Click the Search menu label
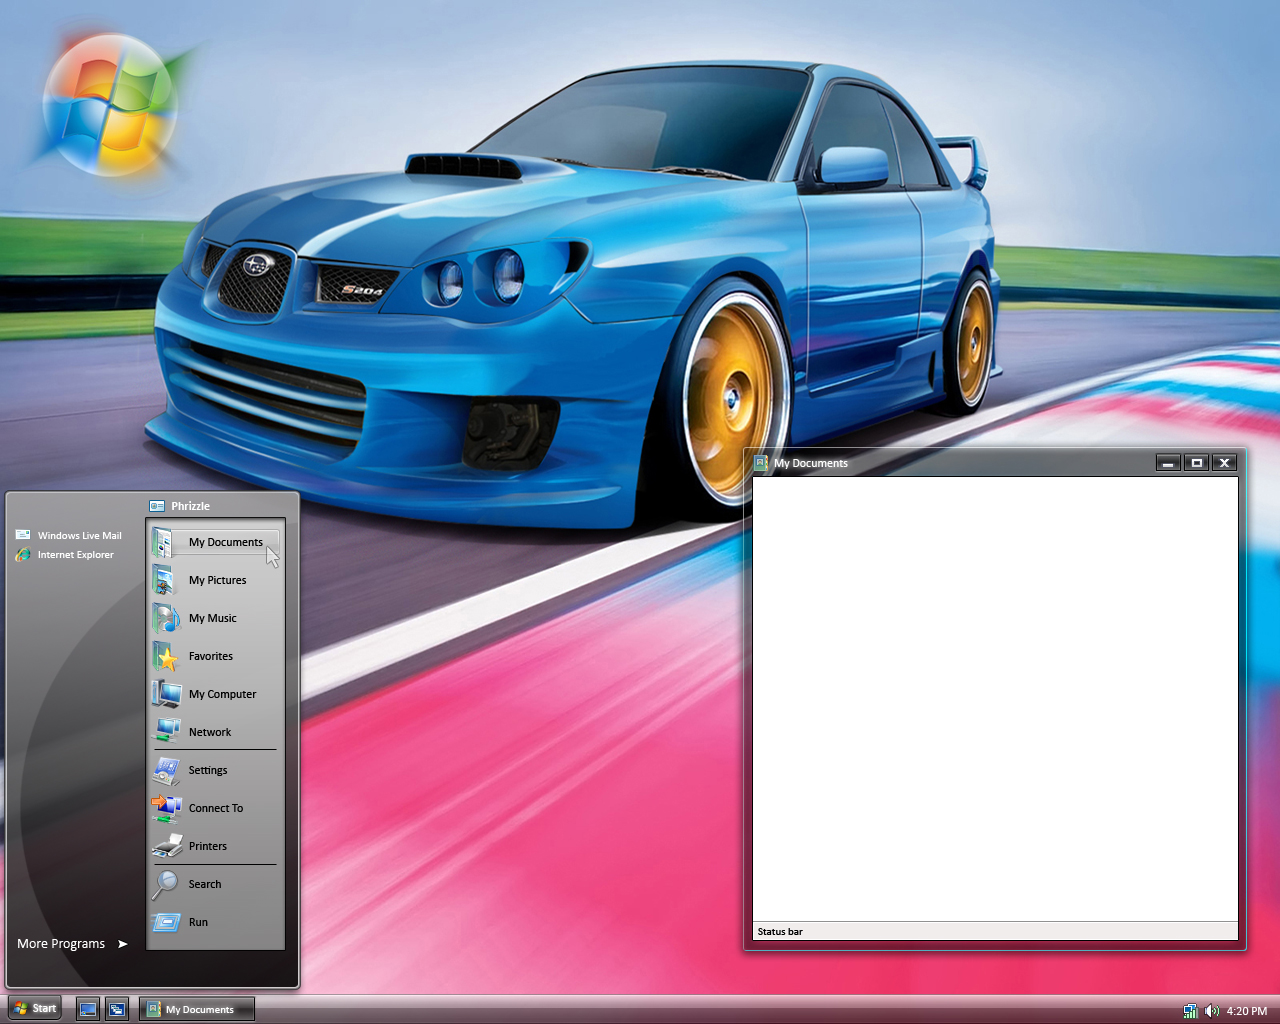 pyautogui.click(x=205, y=884)
